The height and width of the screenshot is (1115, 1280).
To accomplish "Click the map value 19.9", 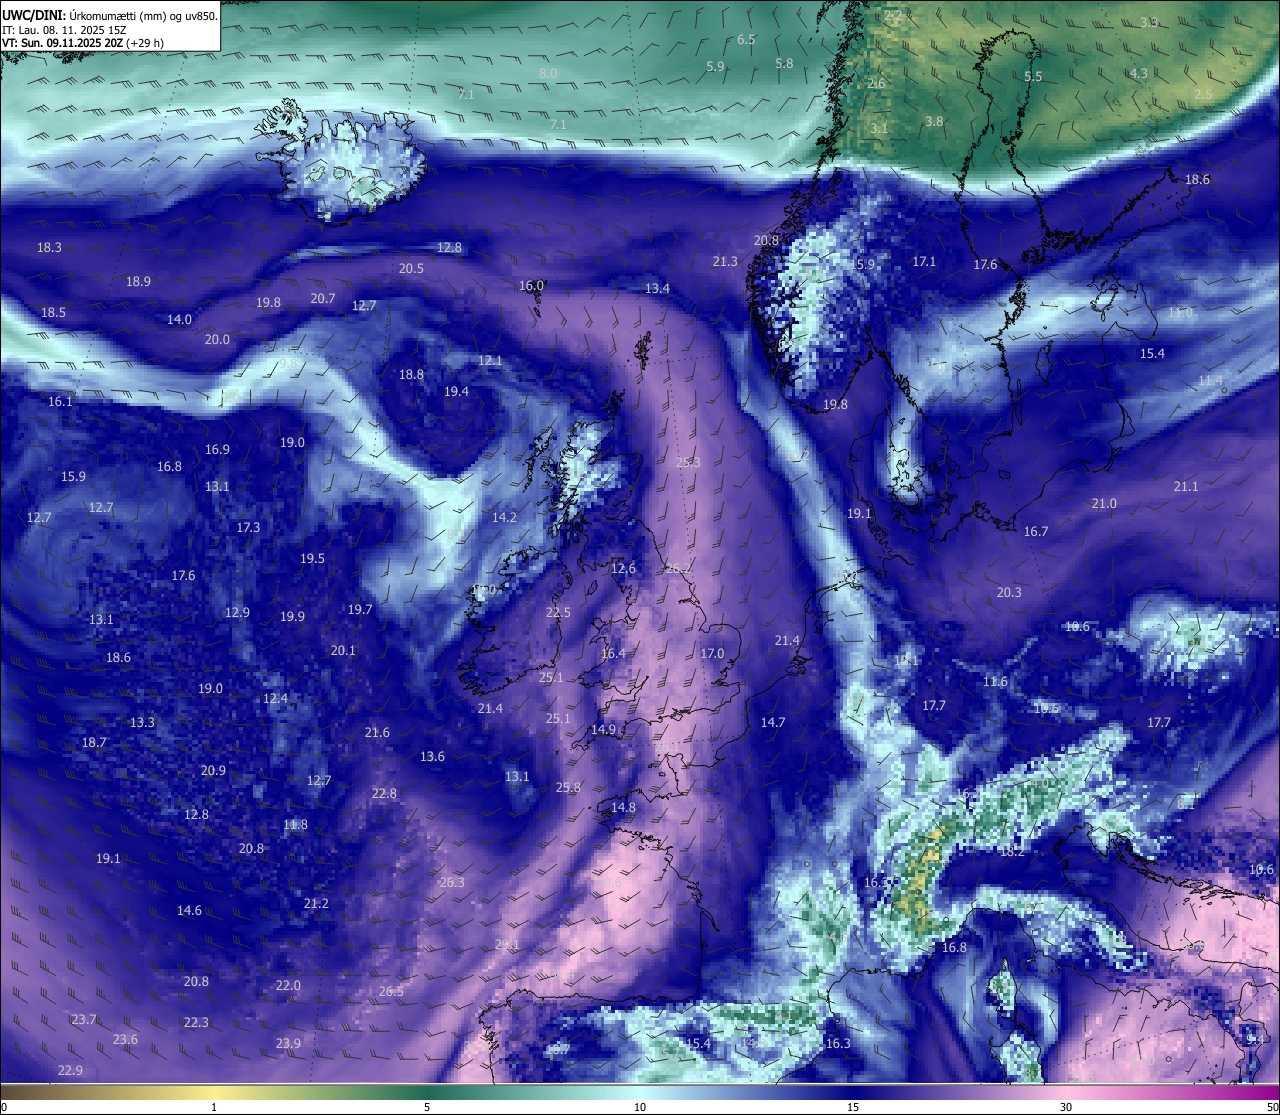I will click(292, 617).
